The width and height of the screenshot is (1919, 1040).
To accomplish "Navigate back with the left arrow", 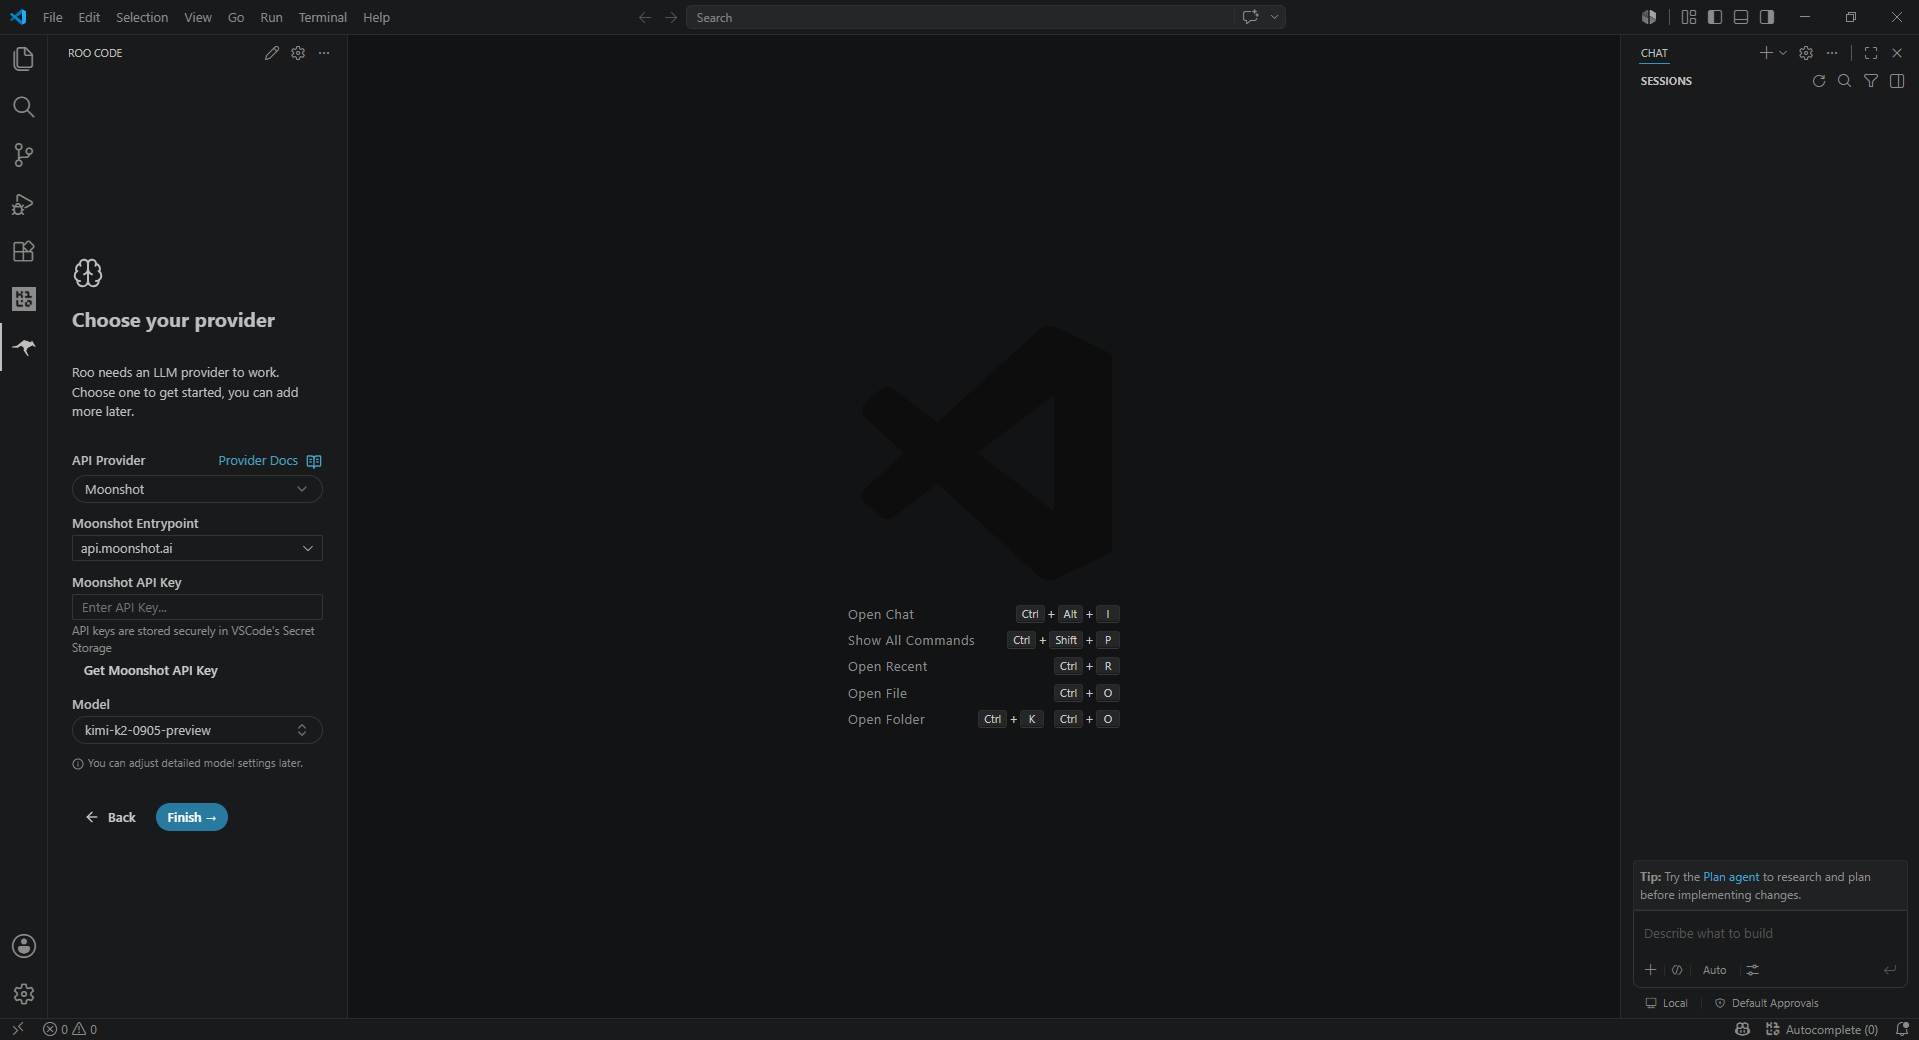I will coord(645,17).
